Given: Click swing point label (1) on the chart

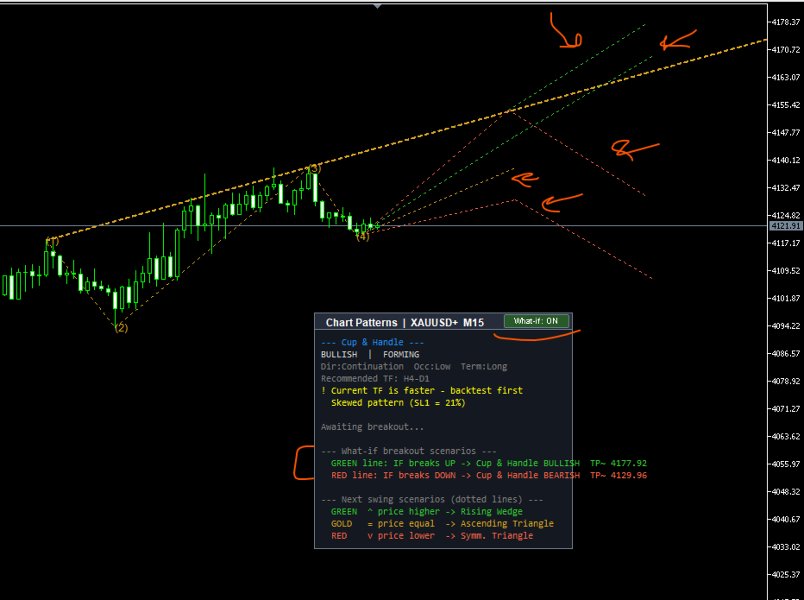Looking at the screenshot, I should 53,241.
